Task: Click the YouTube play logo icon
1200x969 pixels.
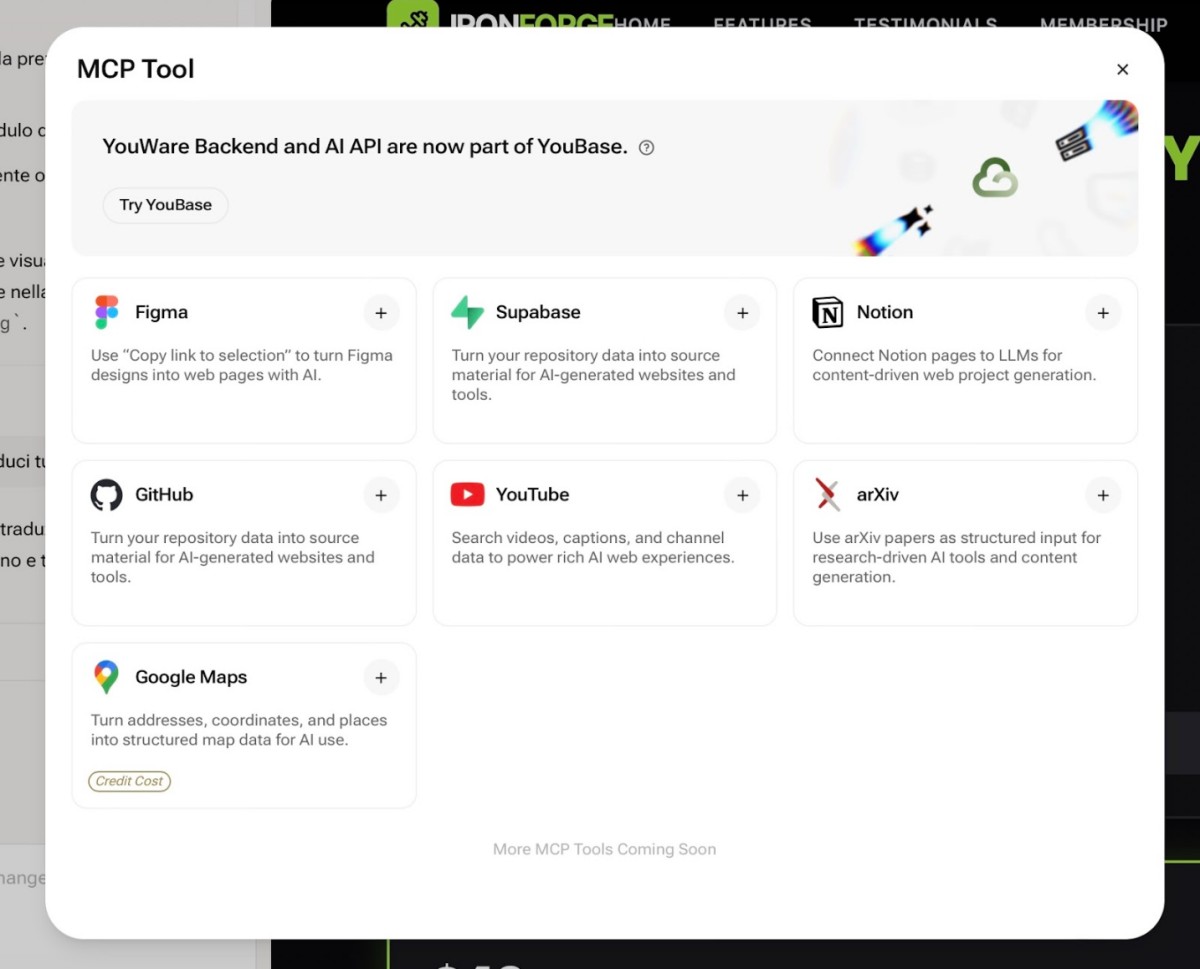Action: 467,495
